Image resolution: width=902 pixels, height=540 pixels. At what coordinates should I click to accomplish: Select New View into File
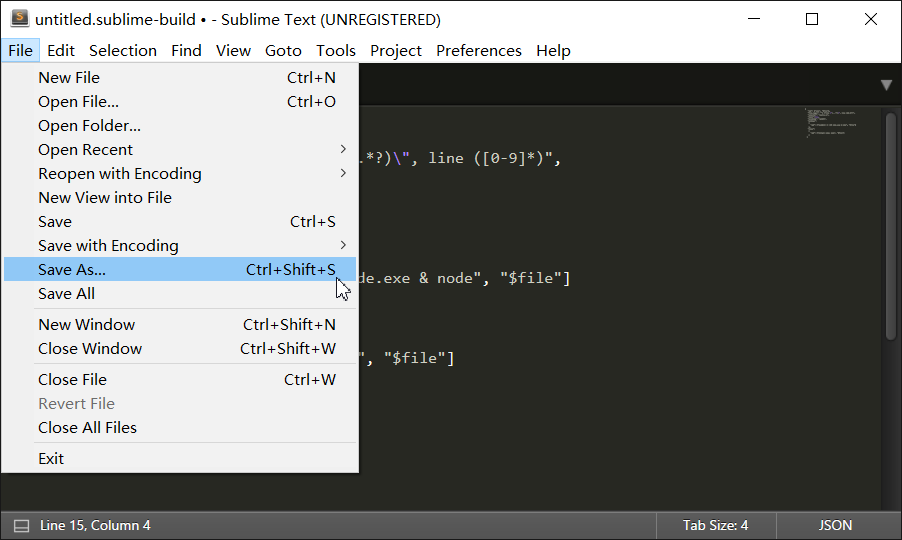(x=180, y=198)
